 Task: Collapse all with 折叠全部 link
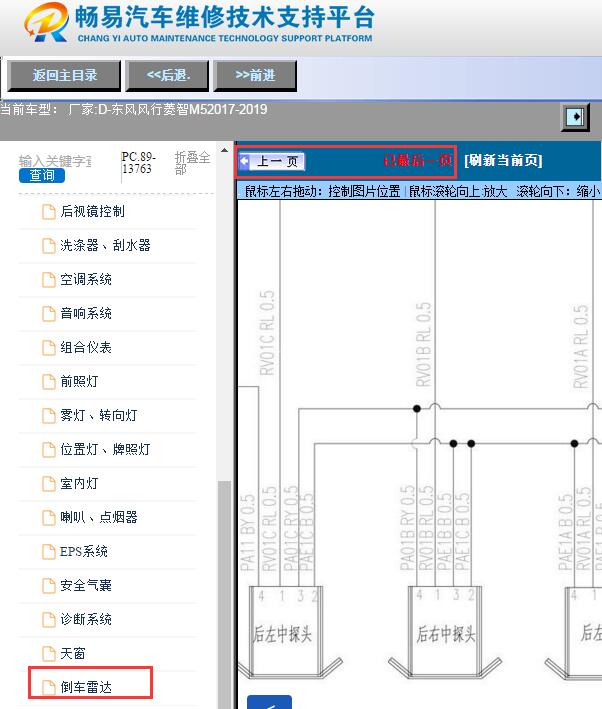pos(192,163)
